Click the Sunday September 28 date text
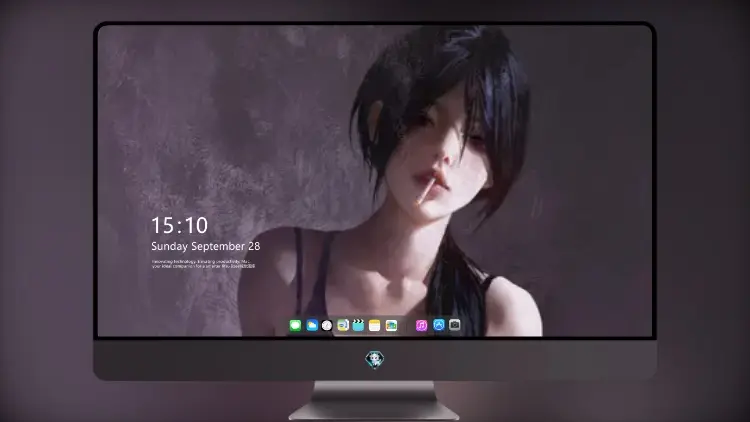This screenshot has width=750, height=422. pyautogui.click(x=206, y=246)
